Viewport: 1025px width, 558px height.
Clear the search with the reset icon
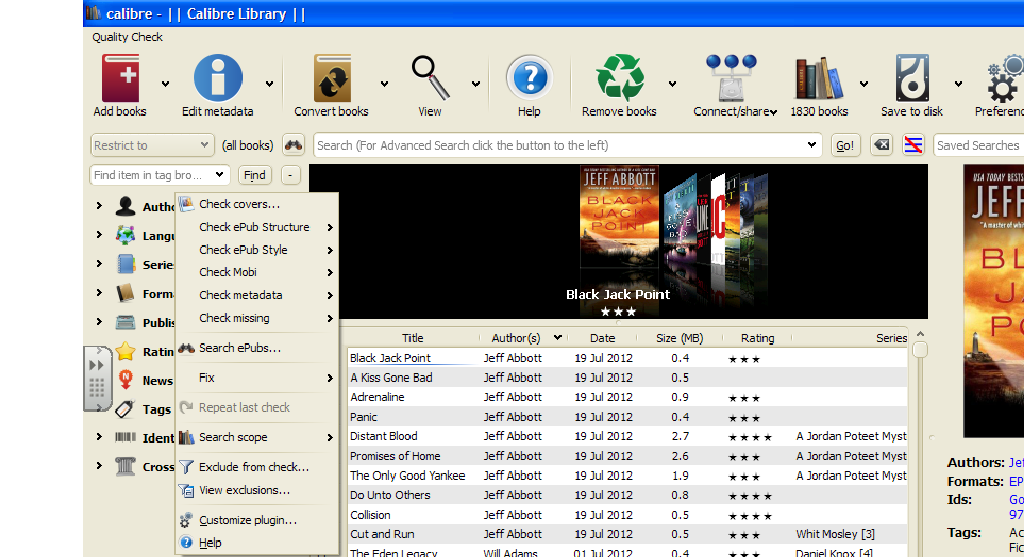click(882, 145)
